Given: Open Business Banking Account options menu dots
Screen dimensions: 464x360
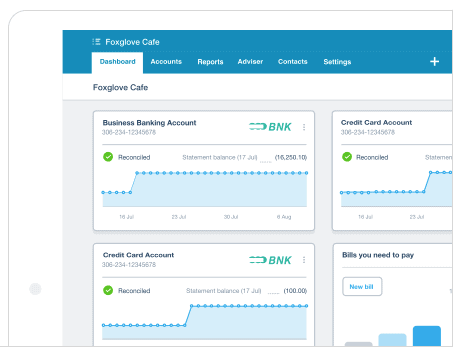Looking at the screenshot, I should pos(304,127).
